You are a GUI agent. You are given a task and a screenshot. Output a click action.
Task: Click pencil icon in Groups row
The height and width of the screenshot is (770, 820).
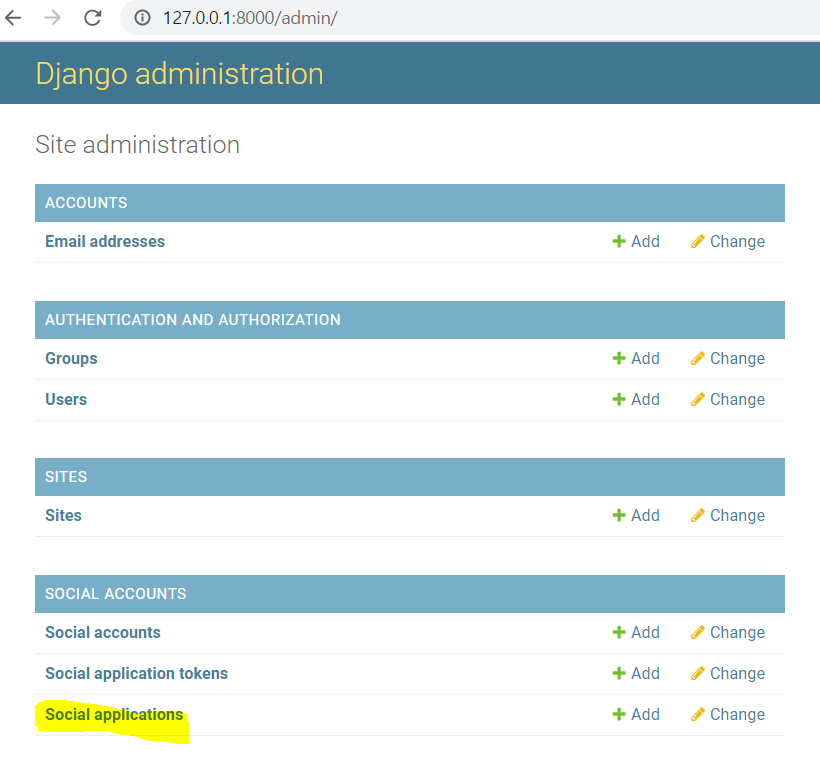pyautogui.click(x=698, y=358)
